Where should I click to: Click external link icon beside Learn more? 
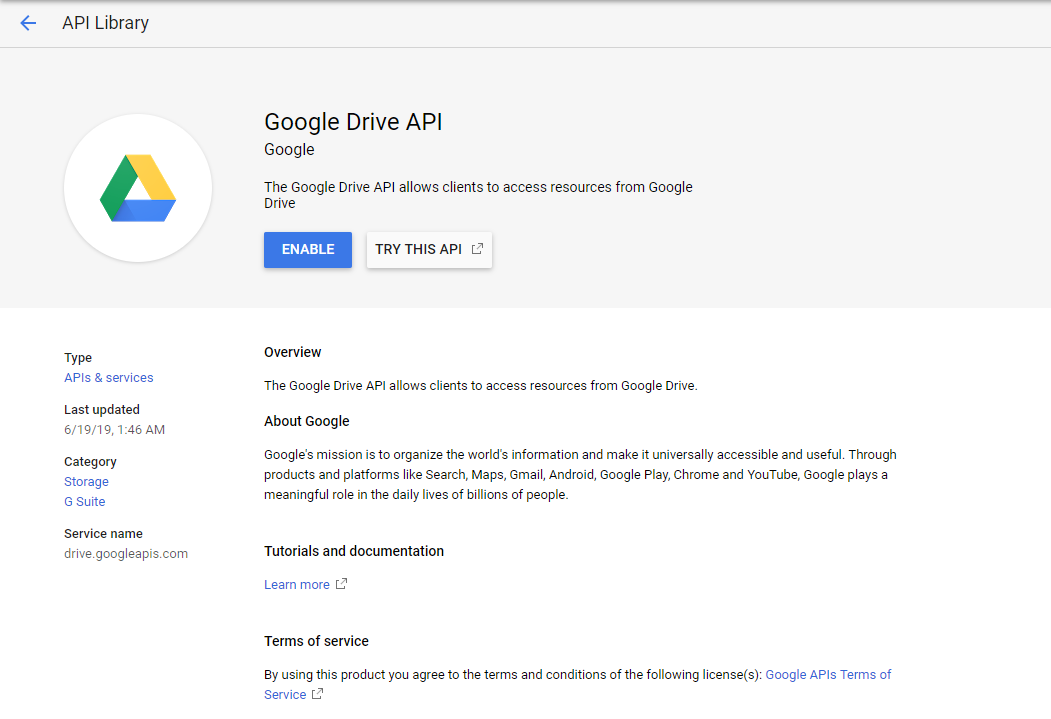point(341,584)
